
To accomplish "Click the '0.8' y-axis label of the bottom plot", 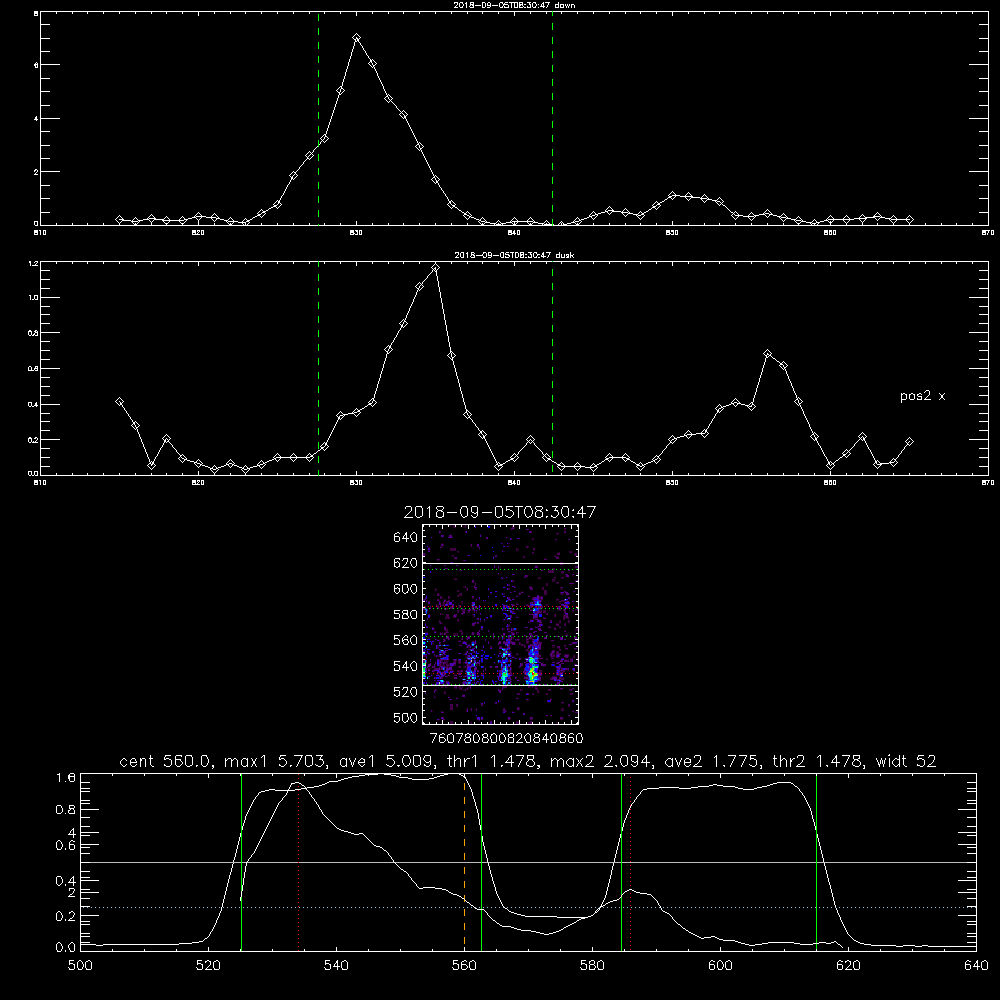I will (x=66, y=810).
